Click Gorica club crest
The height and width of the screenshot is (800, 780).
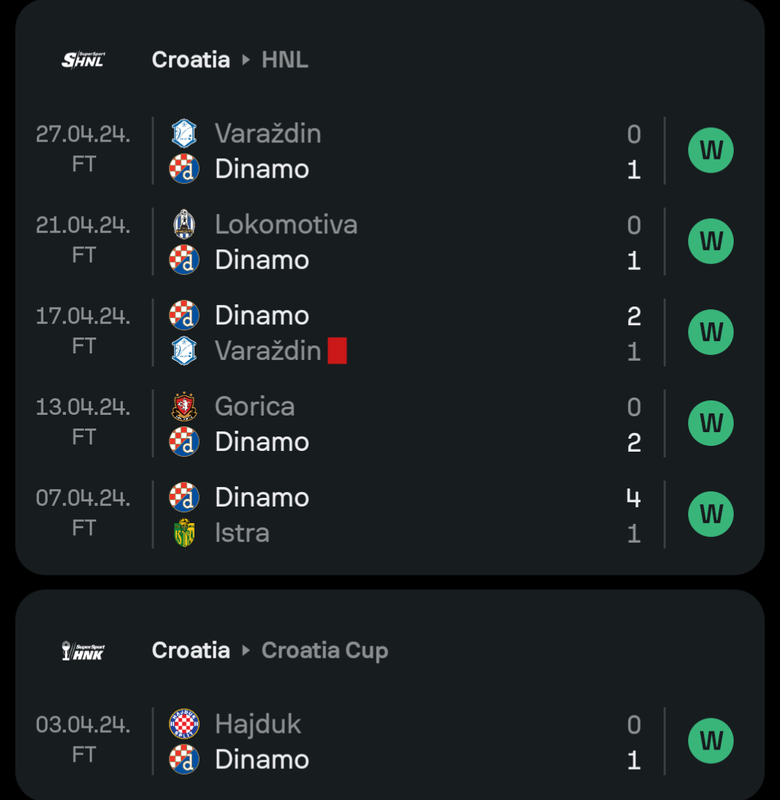click(184, 406)
